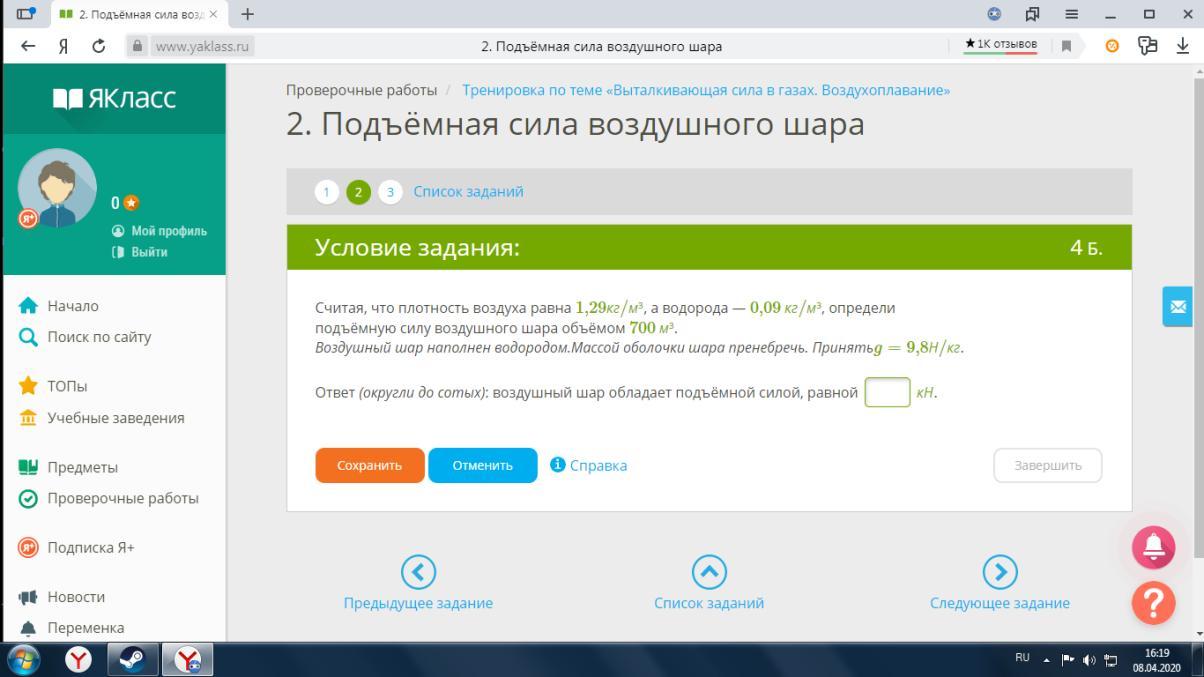Open the Справка help link
1204x677 pixels.
(589, 465)
